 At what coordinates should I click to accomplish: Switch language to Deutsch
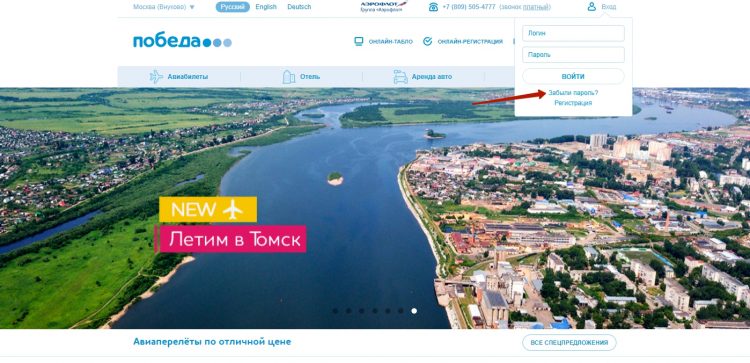point(299,7)
